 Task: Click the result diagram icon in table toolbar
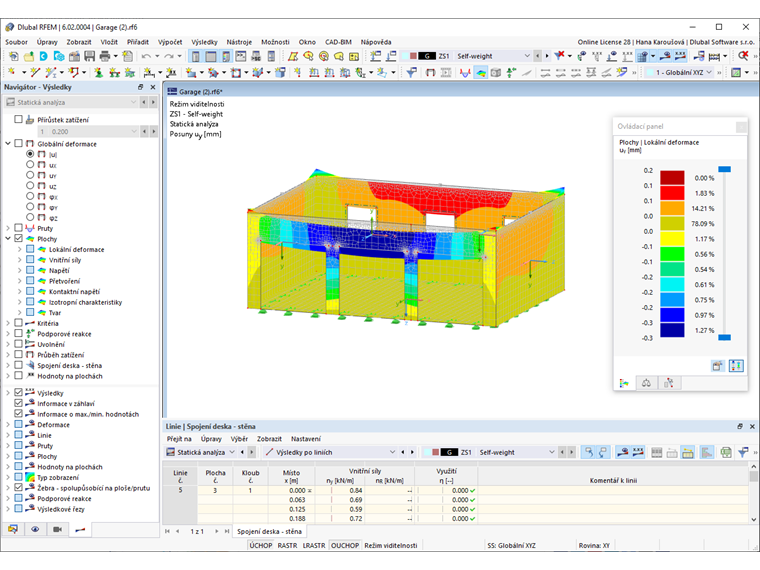tap(707, 452)
